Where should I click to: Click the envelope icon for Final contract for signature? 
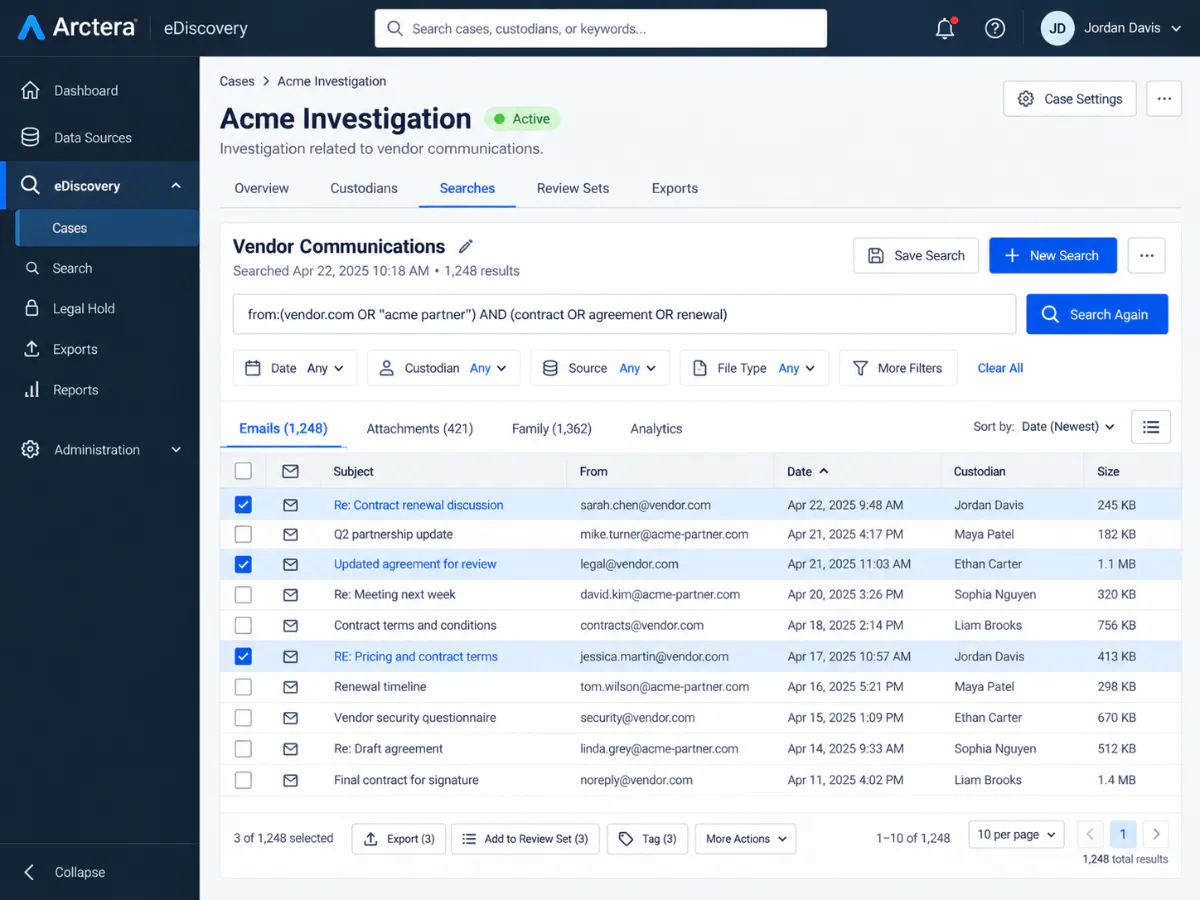point(290,780)
